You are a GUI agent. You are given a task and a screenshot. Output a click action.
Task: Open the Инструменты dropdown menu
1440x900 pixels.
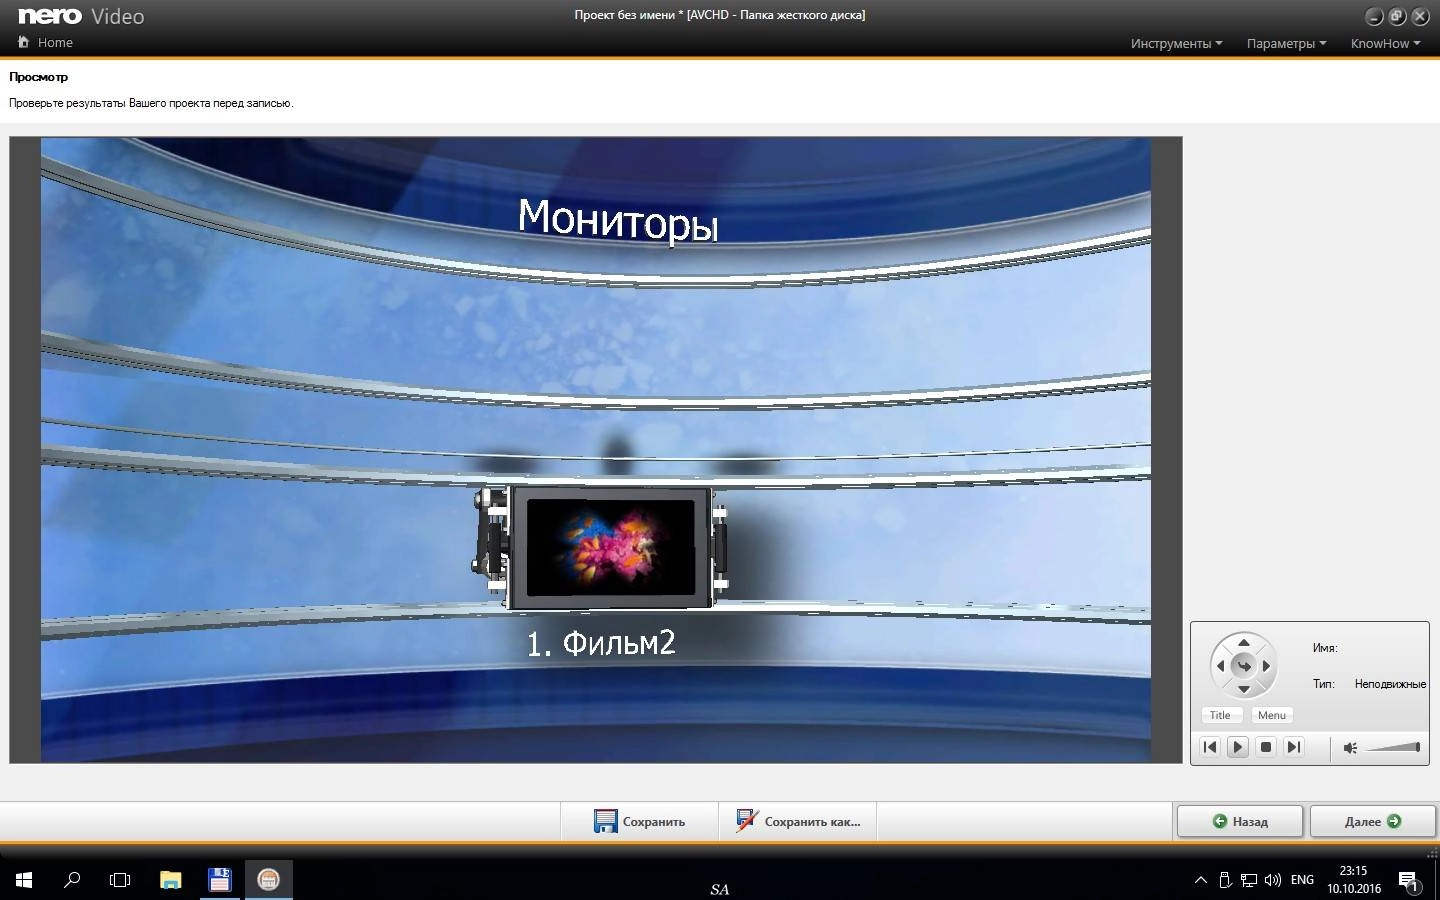1176,44
